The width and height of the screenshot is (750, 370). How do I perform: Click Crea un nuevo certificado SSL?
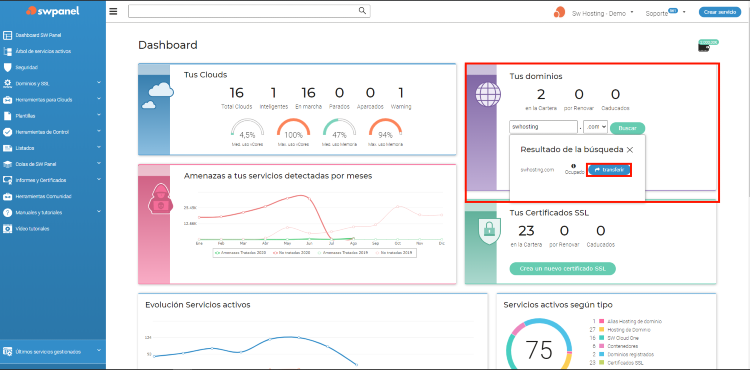point(562,269)
